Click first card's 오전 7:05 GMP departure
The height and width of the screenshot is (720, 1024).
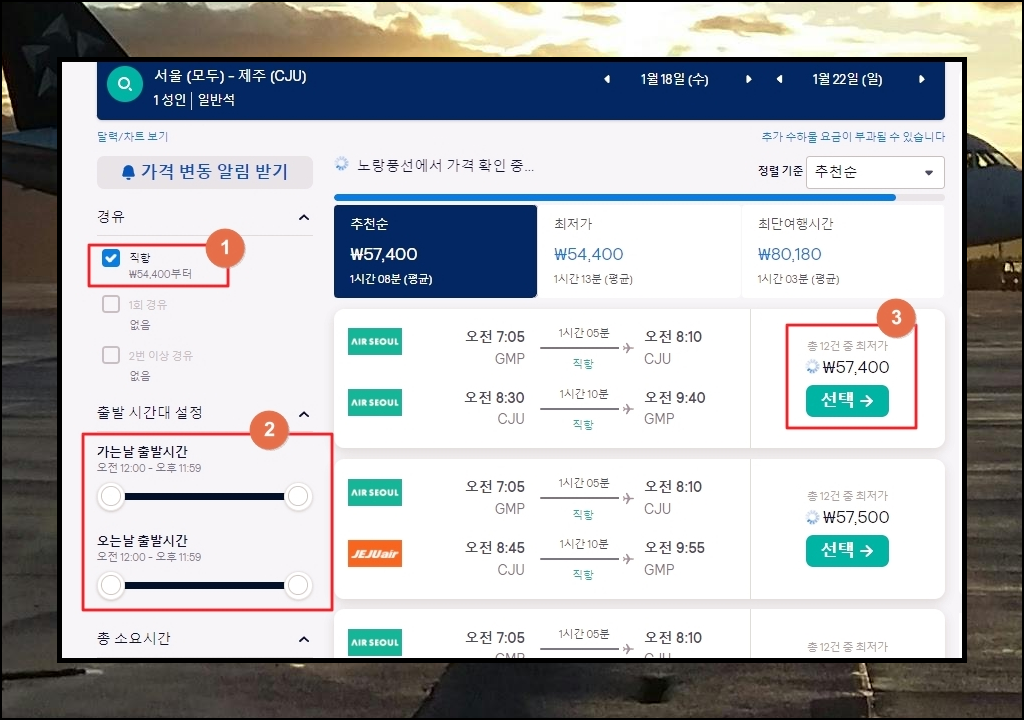tap(494, 347)
